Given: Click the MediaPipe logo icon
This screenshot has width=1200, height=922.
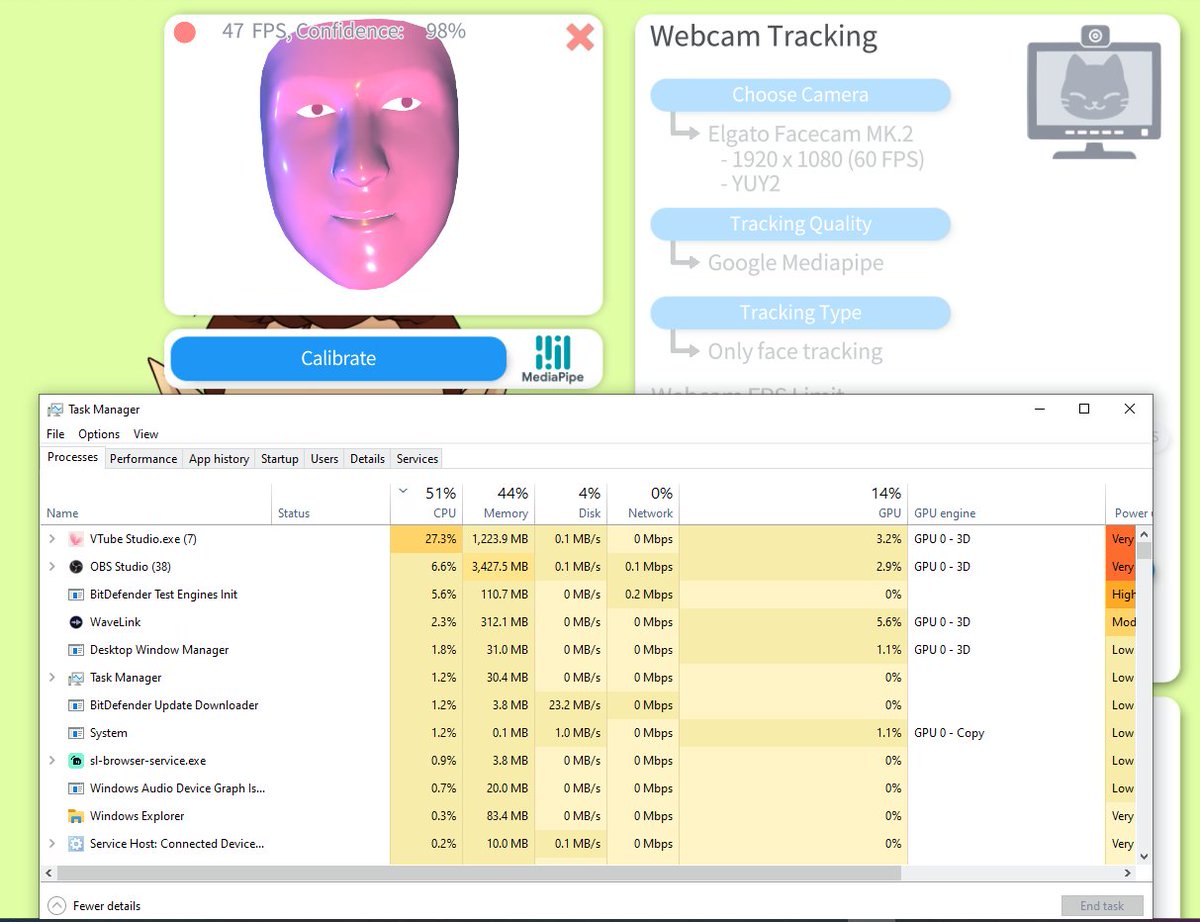Looking at the screenshot, I should [x=553, y=360].
